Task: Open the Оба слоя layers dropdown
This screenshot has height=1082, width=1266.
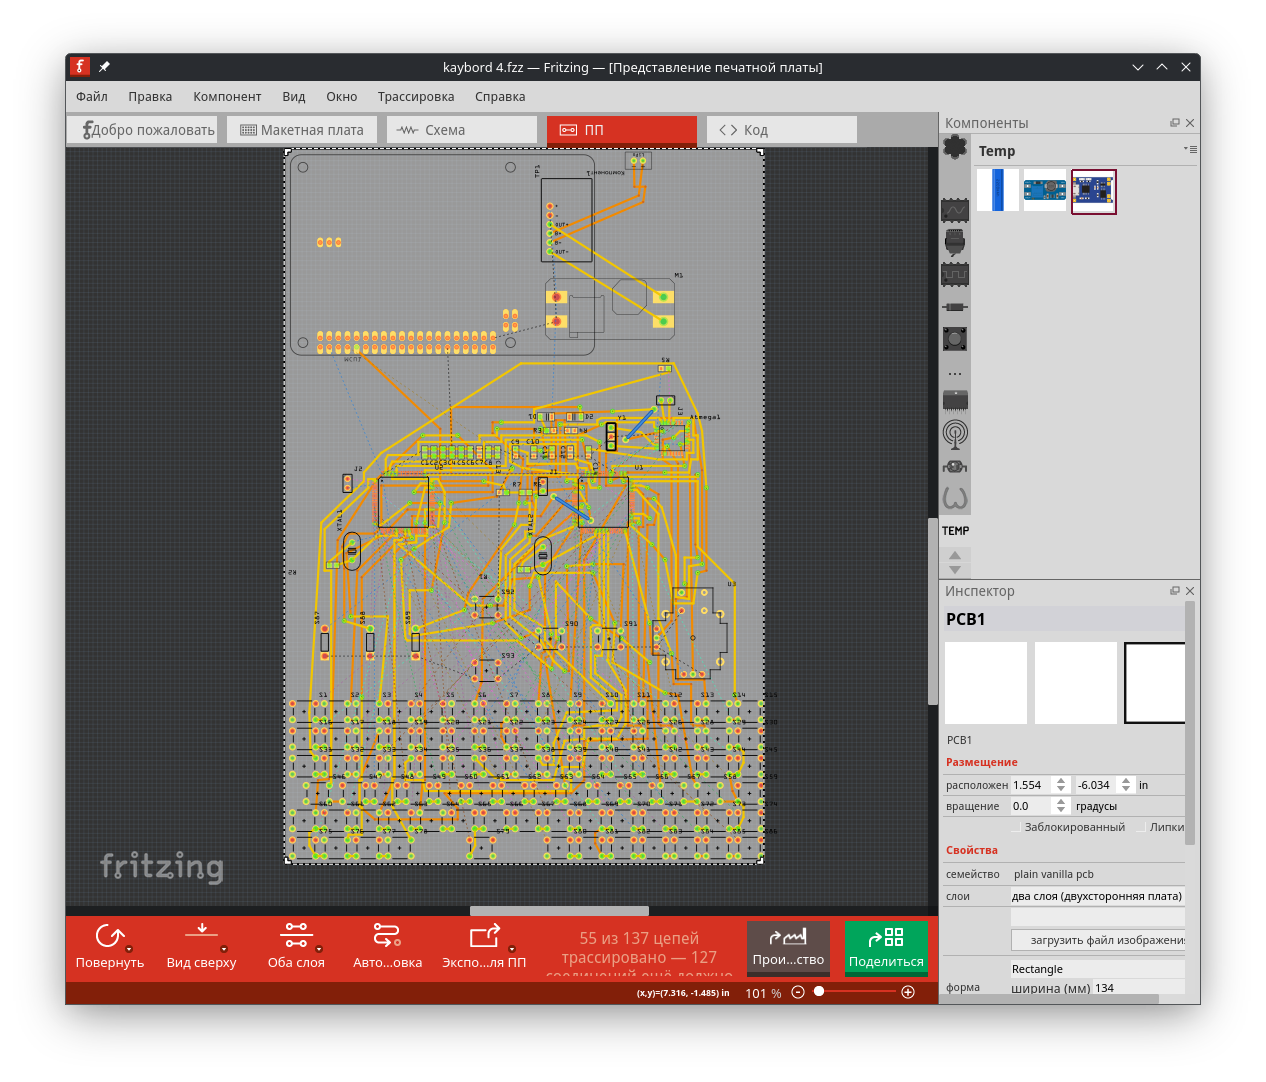Action: tap(319, 949)
